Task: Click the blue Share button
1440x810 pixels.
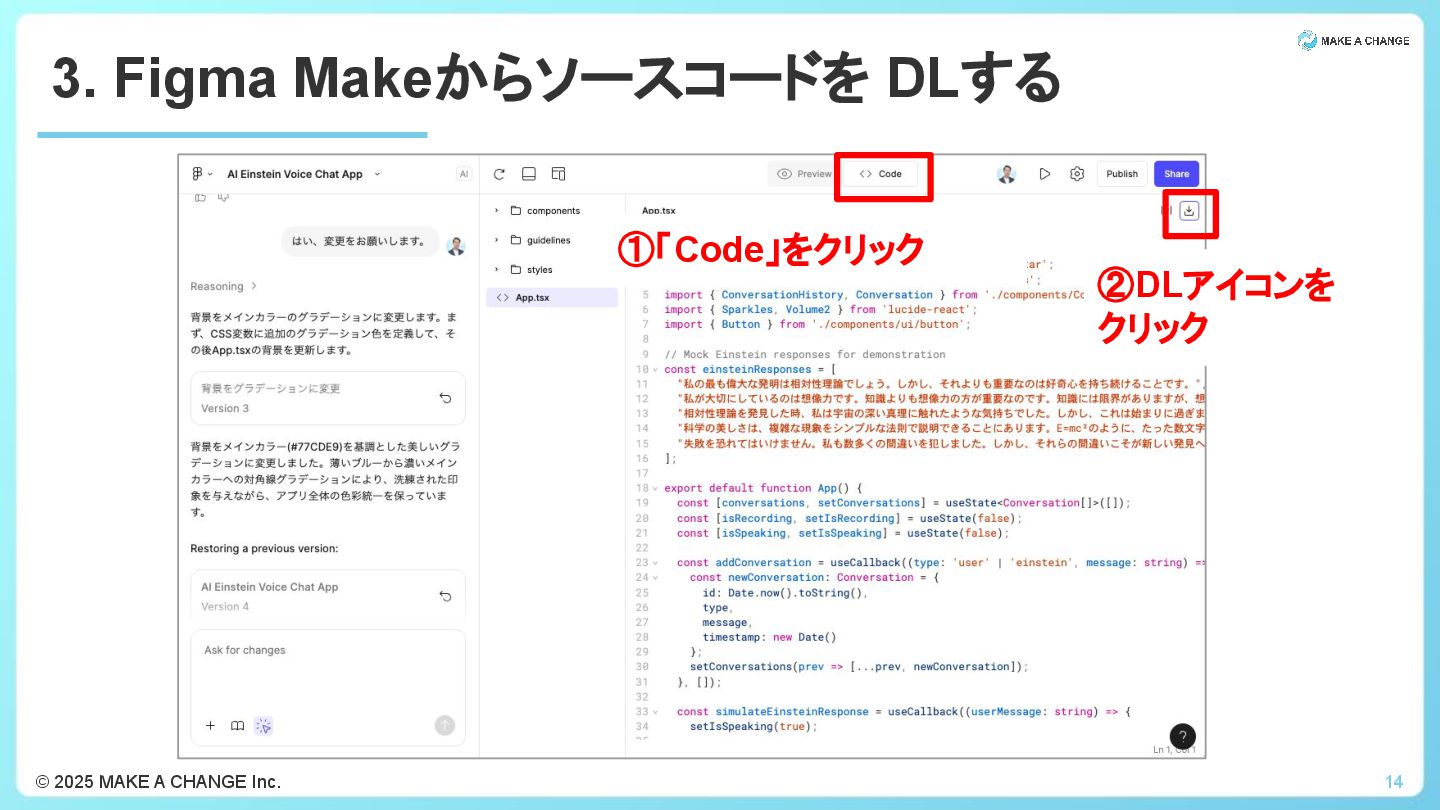Action: tap(1177, 174)
